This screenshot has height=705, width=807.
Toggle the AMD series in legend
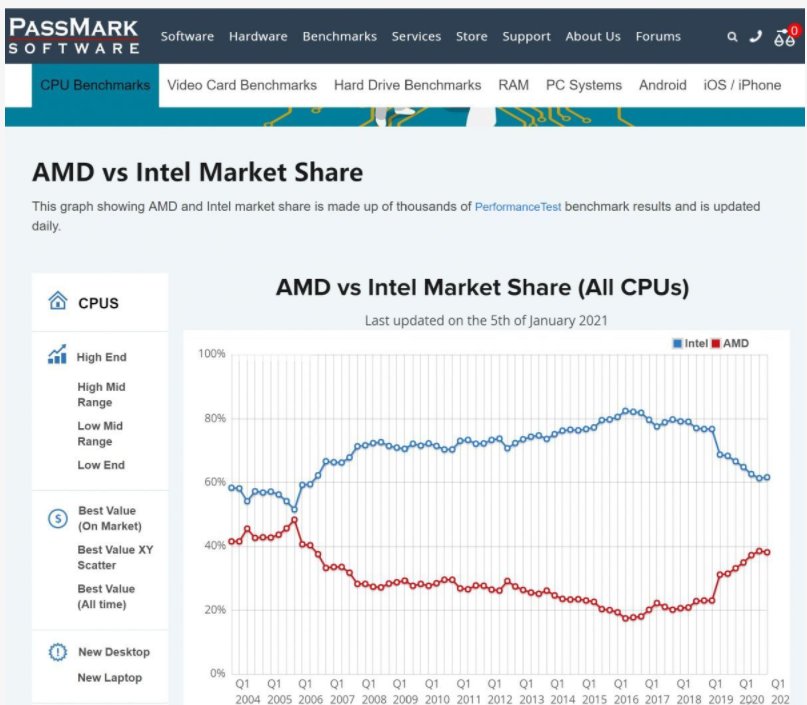point(735,343)
